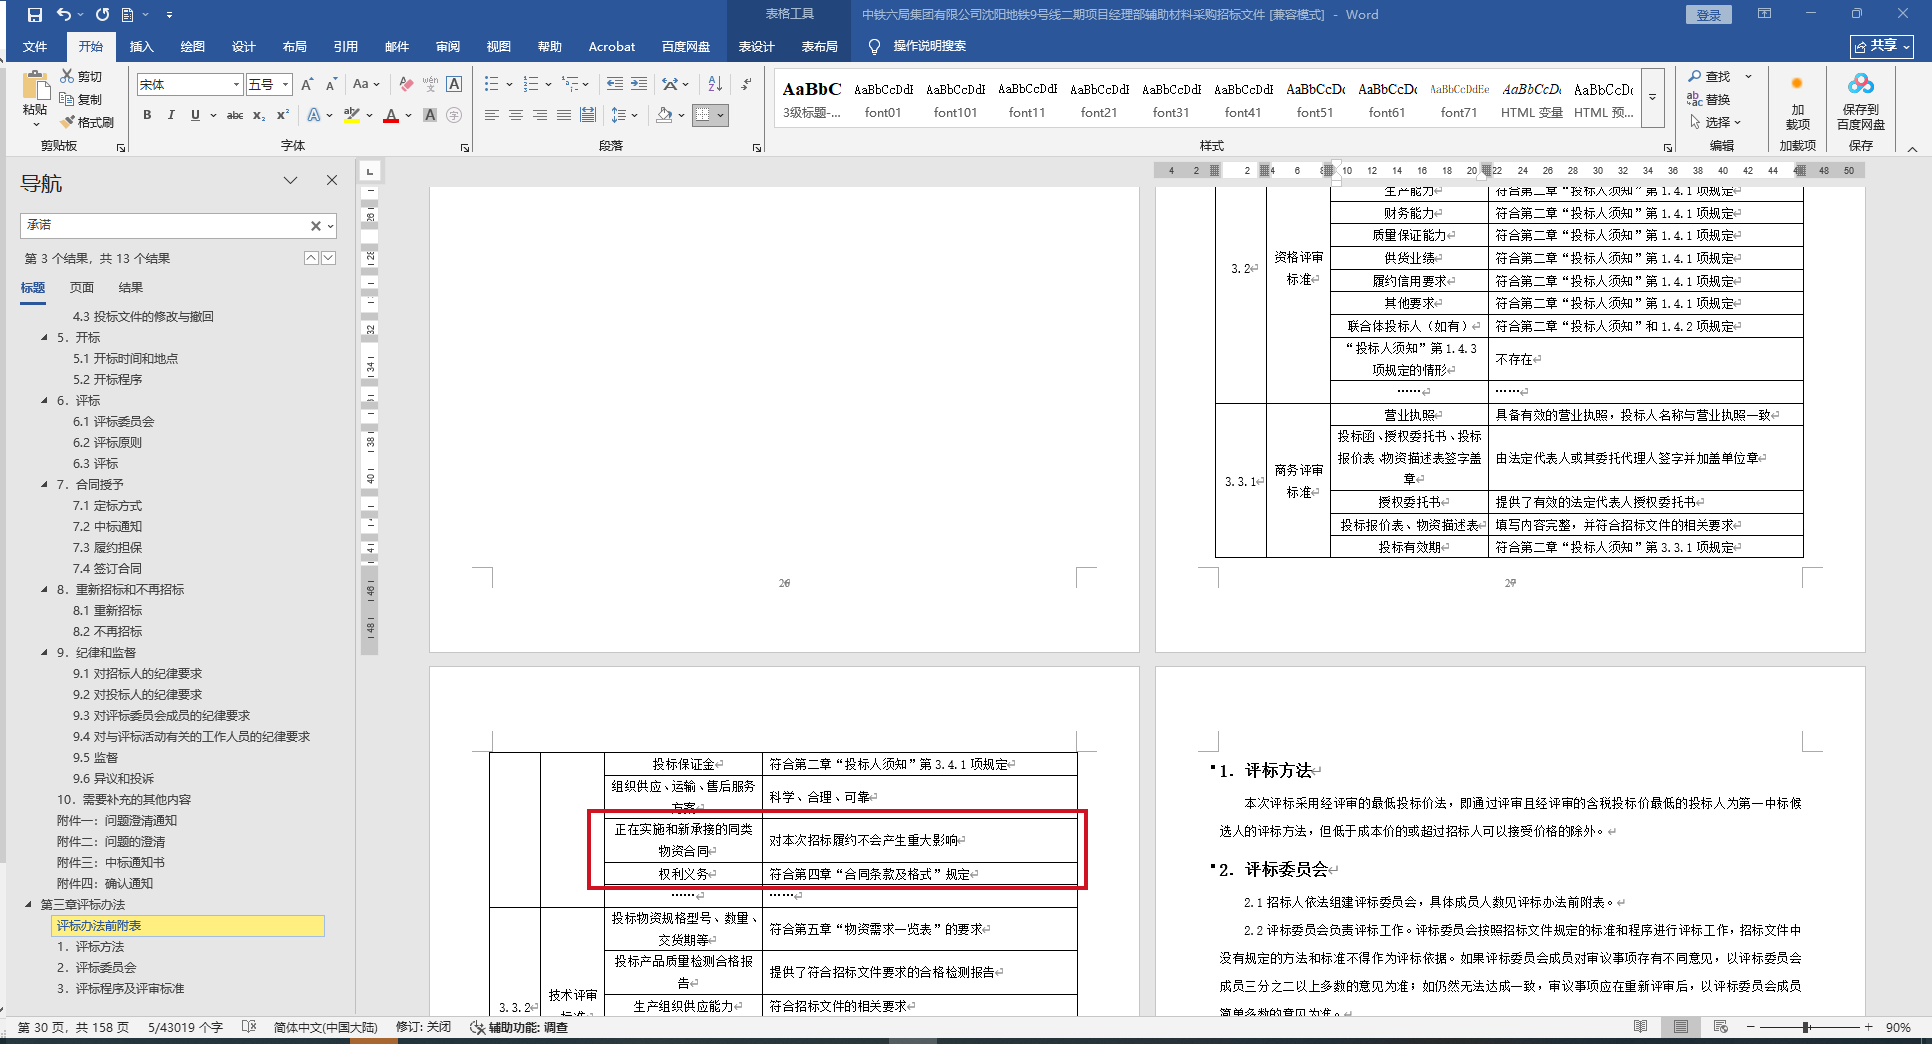The height and width of the screenshot is (1044, 1932).
Task: Select the 6.1 评标委员会 heading
Action: 113,422
